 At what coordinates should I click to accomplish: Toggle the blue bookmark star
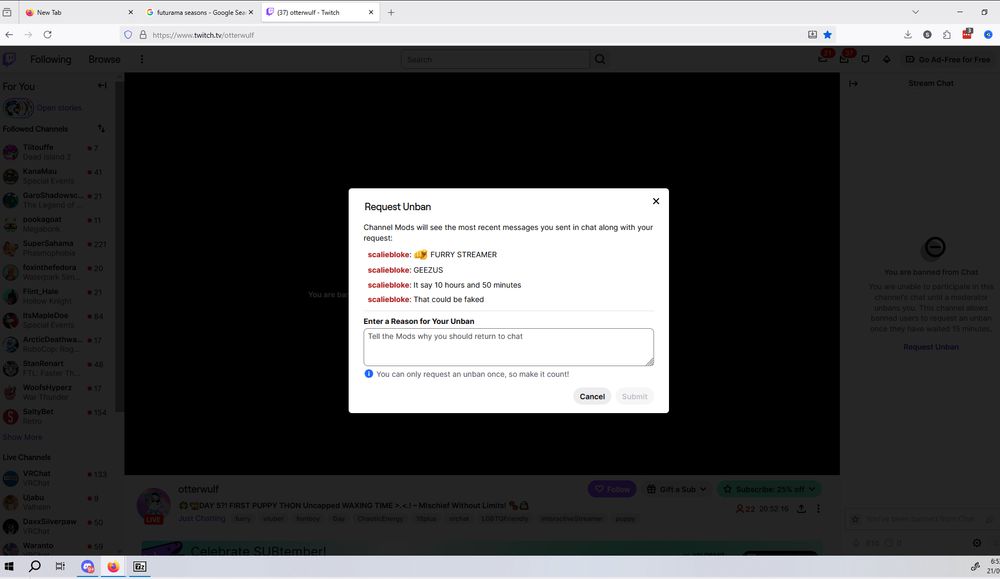pos(828,34)
